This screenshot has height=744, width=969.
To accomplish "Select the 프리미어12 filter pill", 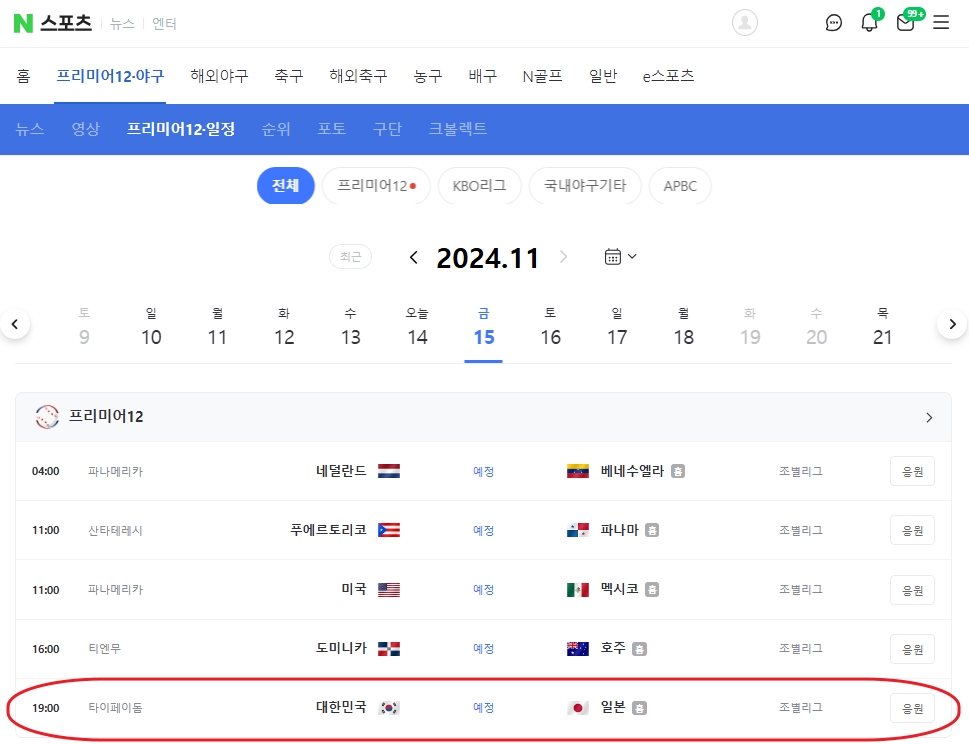I will 376,185.
